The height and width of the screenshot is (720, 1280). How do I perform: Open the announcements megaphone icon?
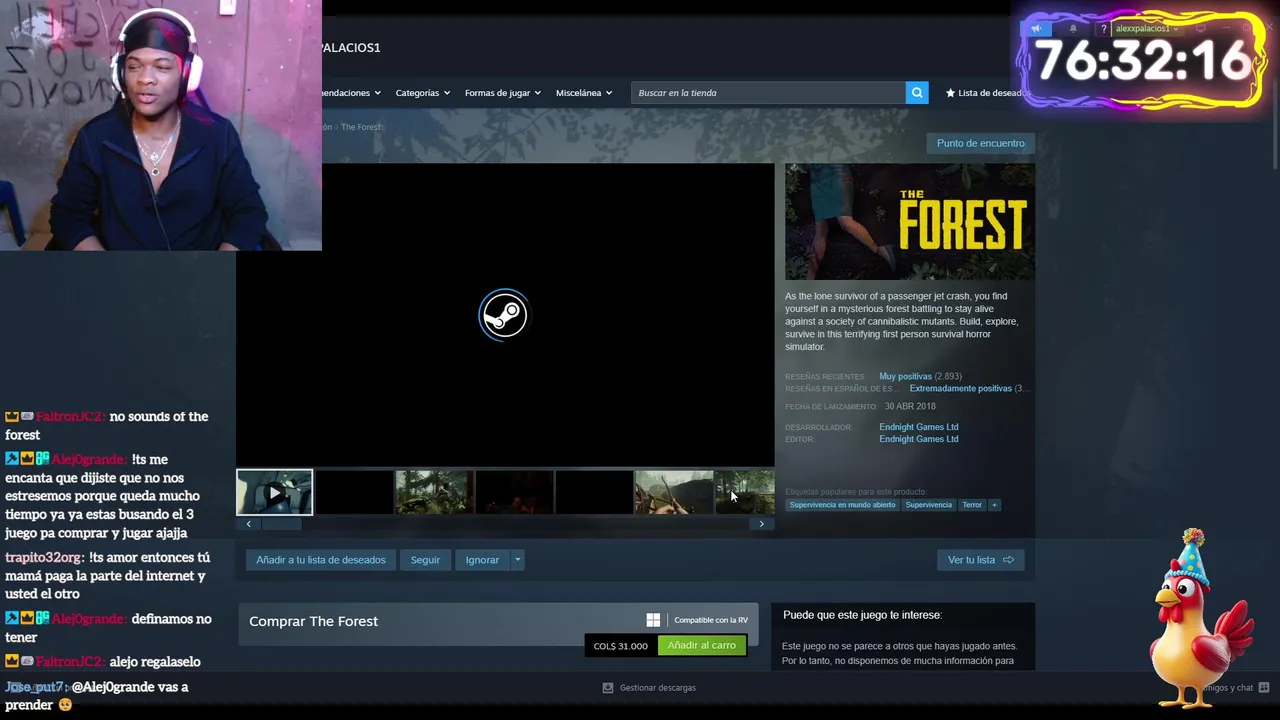click(1037, 29)
